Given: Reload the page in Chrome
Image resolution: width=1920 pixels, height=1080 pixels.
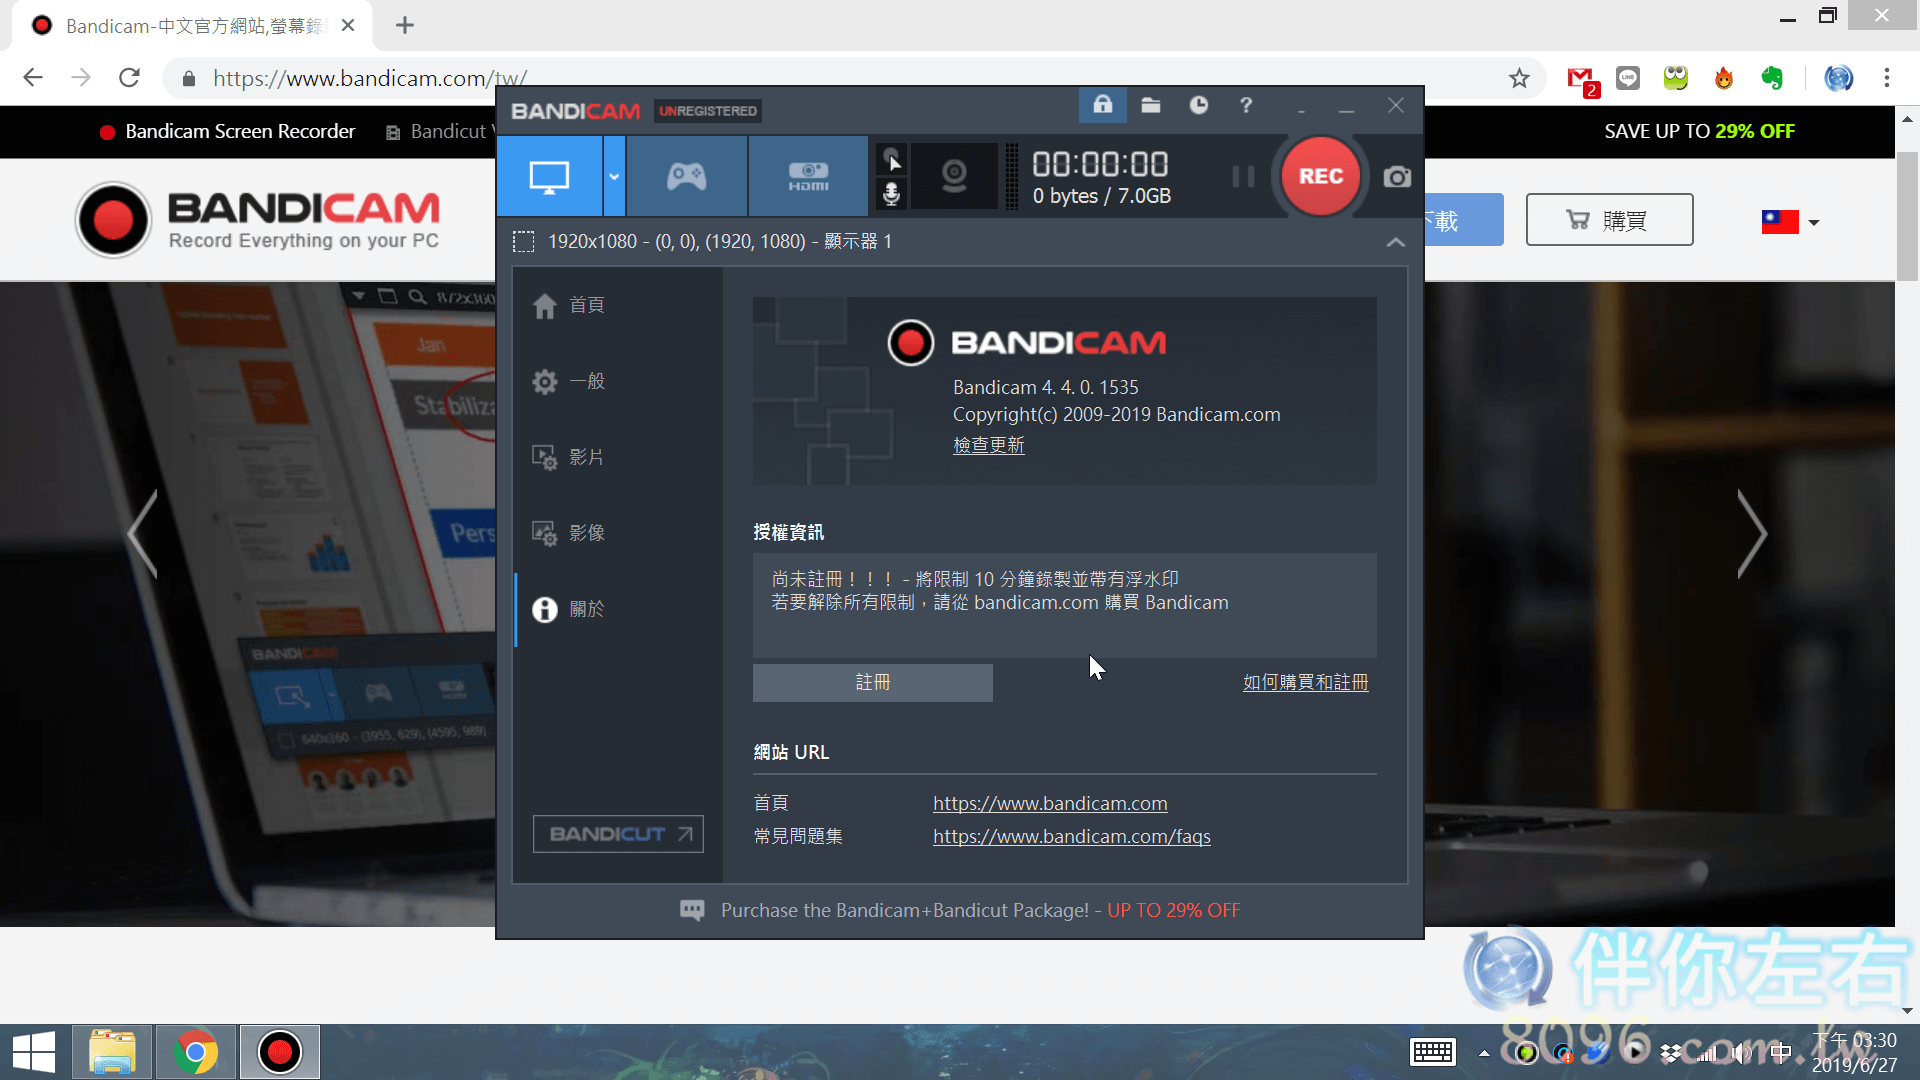Looking at the screenshot, I should click(129, 78).
